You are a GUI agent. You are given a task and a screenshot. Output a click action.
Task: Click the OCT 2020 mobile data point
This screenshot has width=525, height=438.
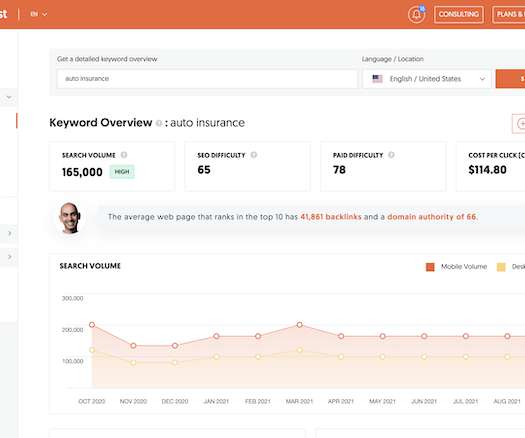(92, 324)
